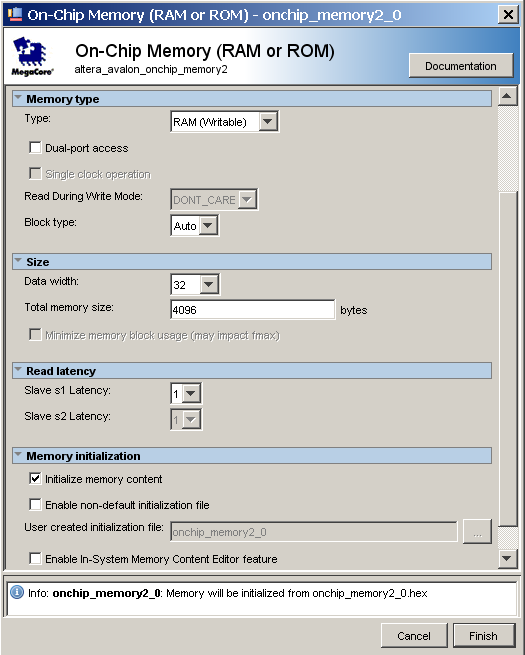Image resolution: width=525 pixels, height=655 pixels.
Task: Click the scrollbar down arrow
Action: tap(507, 559)
